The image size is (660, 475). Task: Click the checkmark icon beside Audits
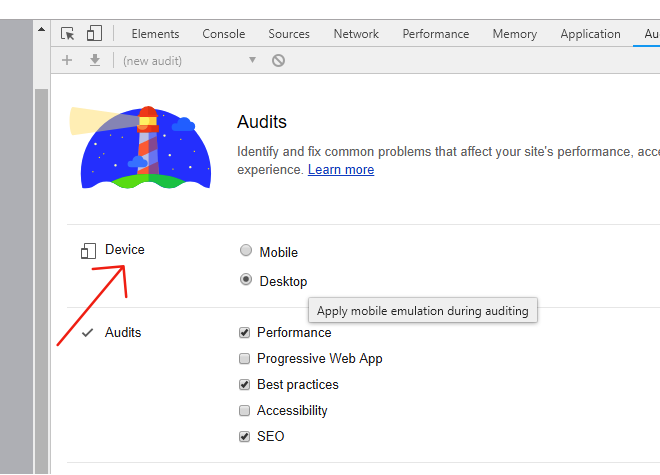pyautogui.click(x=87, y=333)
